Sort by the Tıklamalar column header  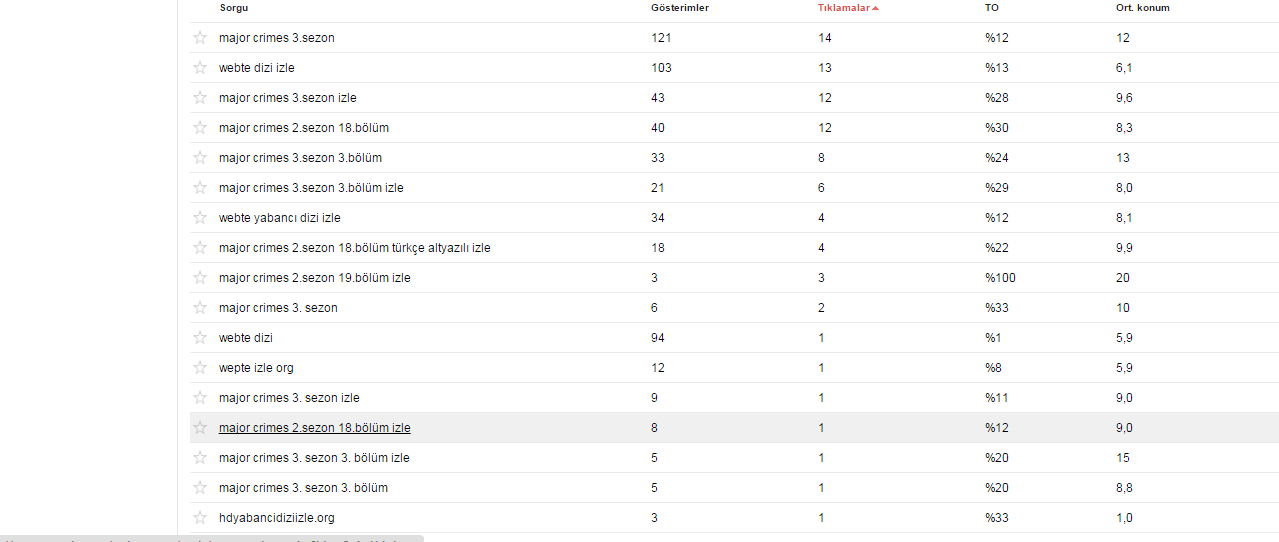[844, 8]
